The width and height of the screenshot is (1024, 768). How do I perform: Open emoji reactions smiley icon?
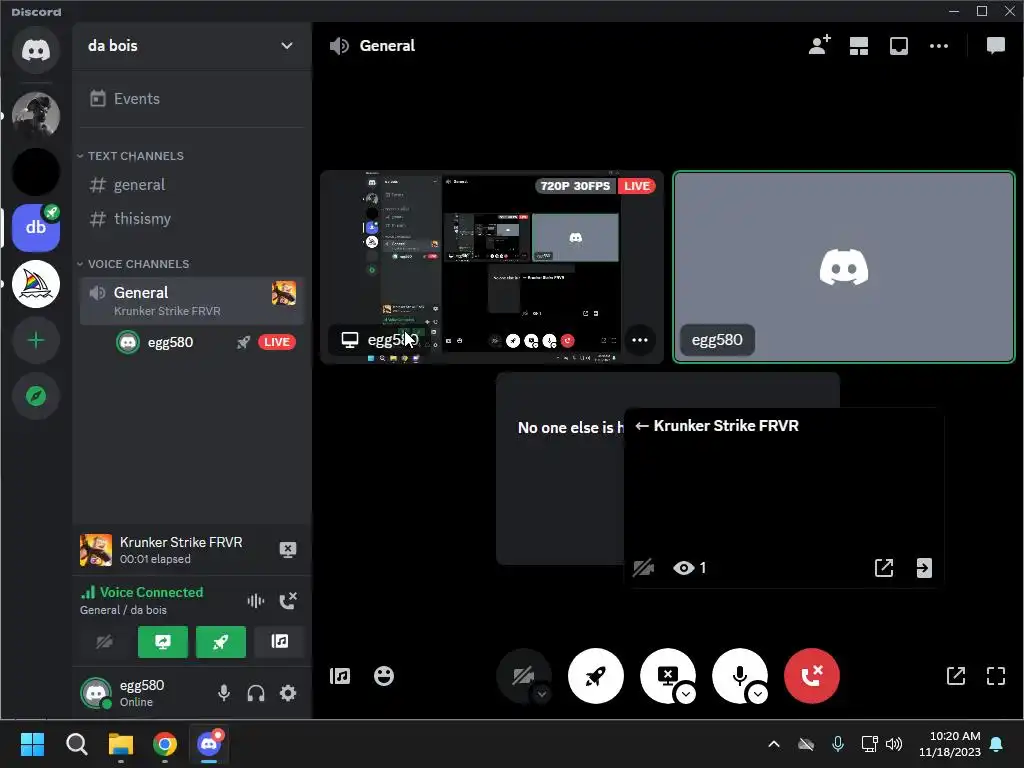pyautogui.click(x=384, y=676)
